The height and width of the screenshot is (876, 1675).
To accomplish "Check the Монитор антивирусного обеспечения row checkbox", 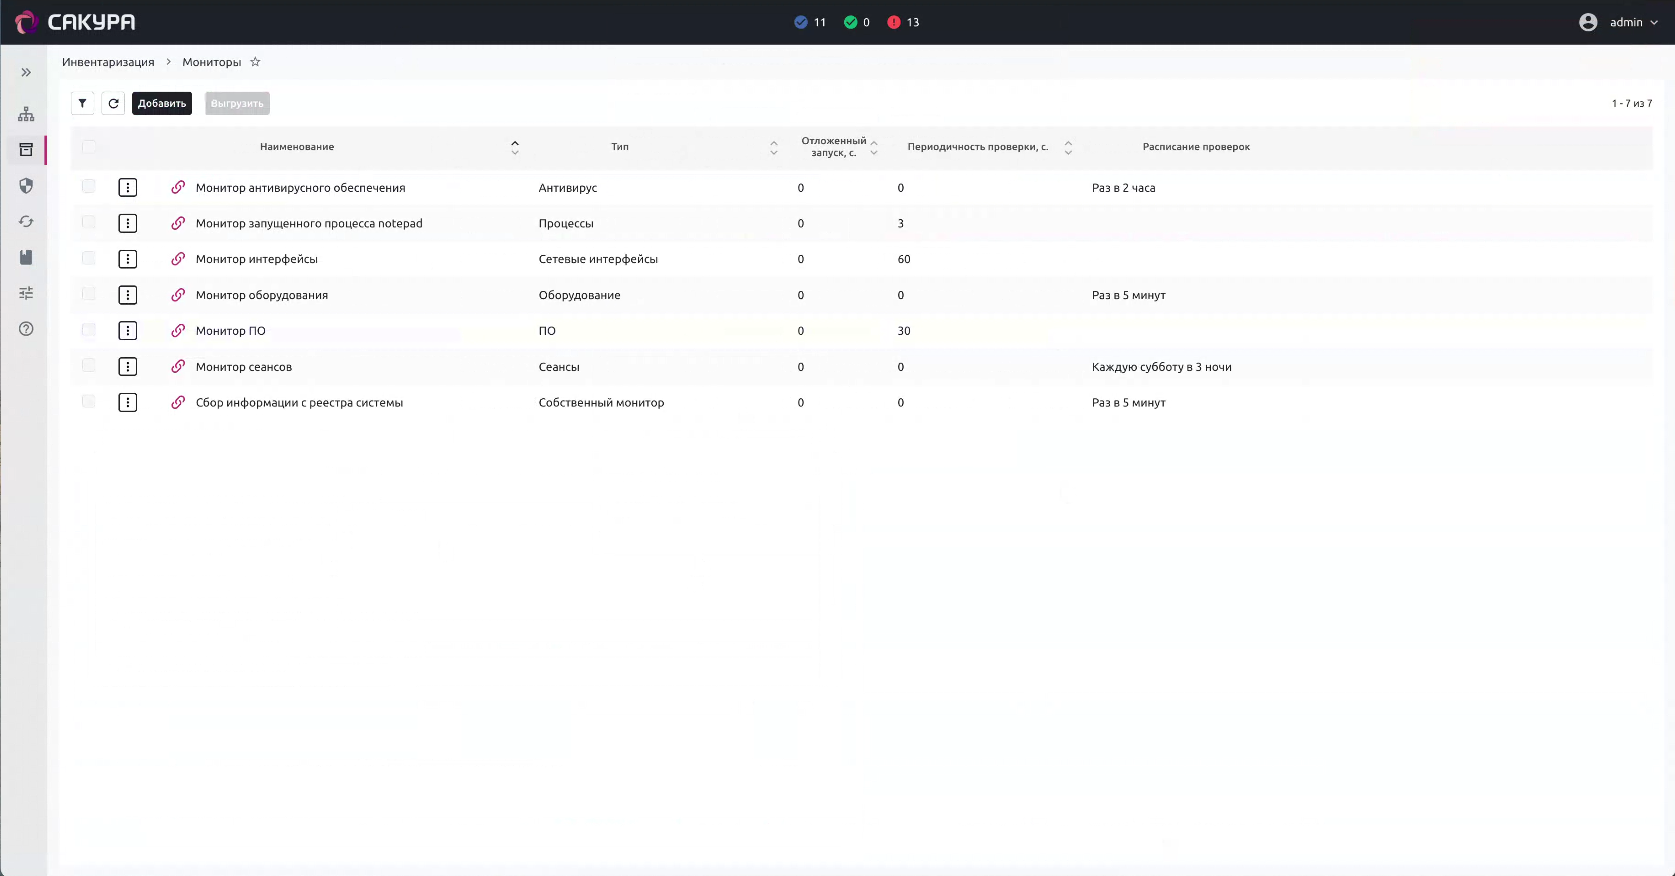I will coord(89,187).
